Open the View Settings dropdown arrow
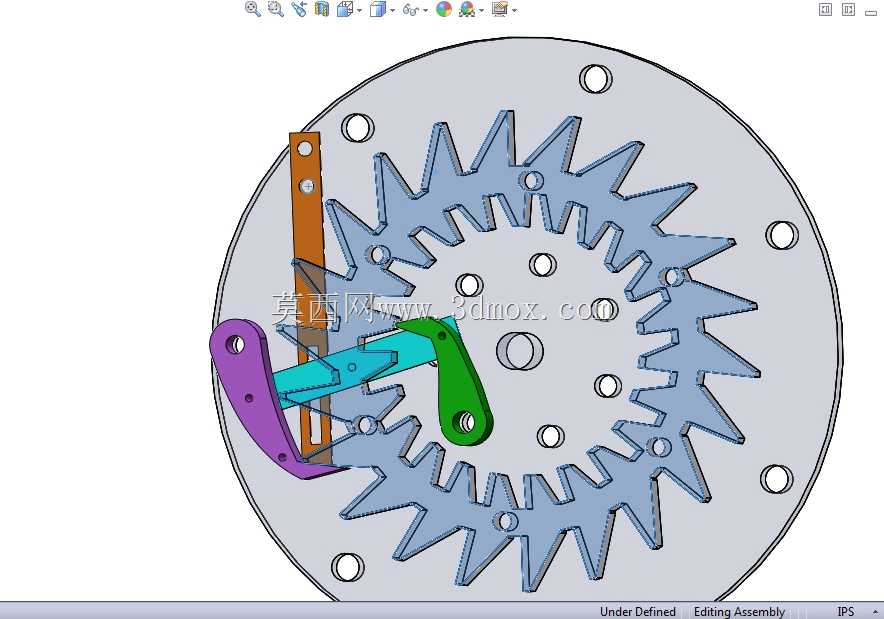Screen dimensions: 884x619 click(514, 10)
